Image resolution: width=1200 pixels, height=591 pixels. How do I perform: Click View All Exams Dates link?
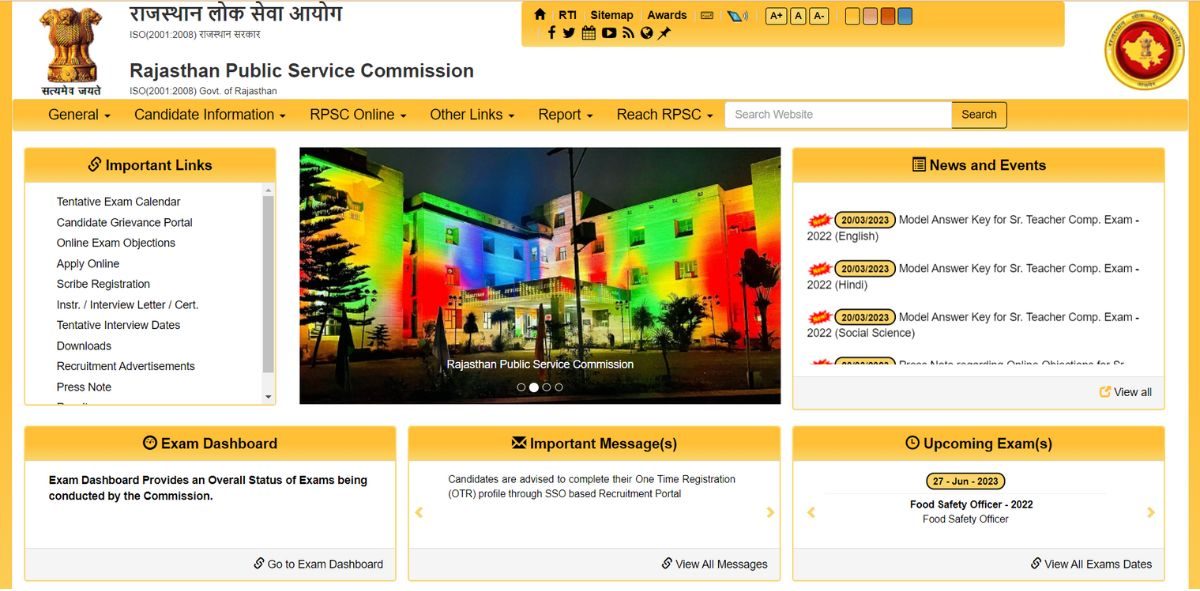point(1091,564)
